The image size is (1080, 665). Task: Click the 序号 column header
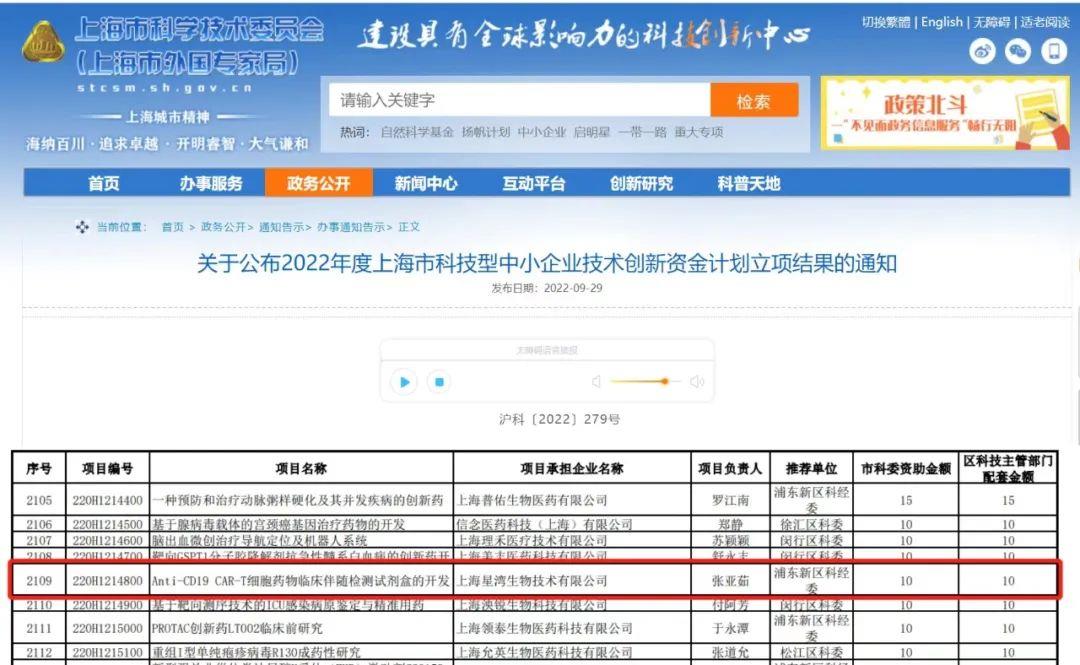39,469
